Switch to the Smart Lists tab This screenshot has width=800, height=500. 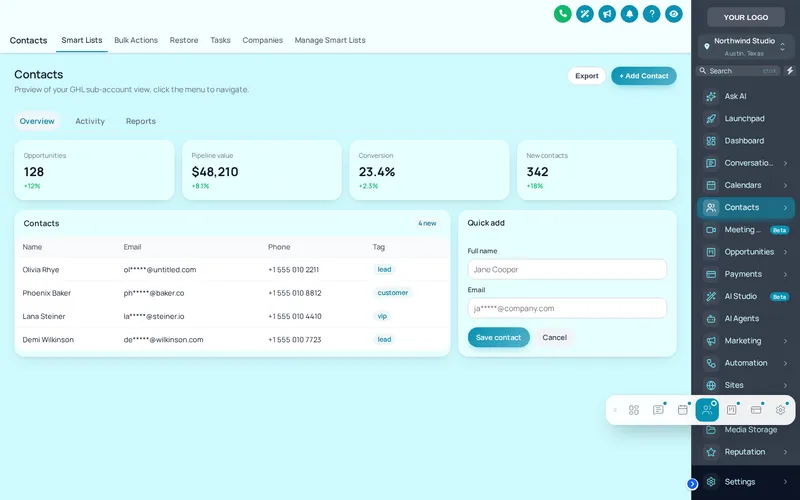82,40
